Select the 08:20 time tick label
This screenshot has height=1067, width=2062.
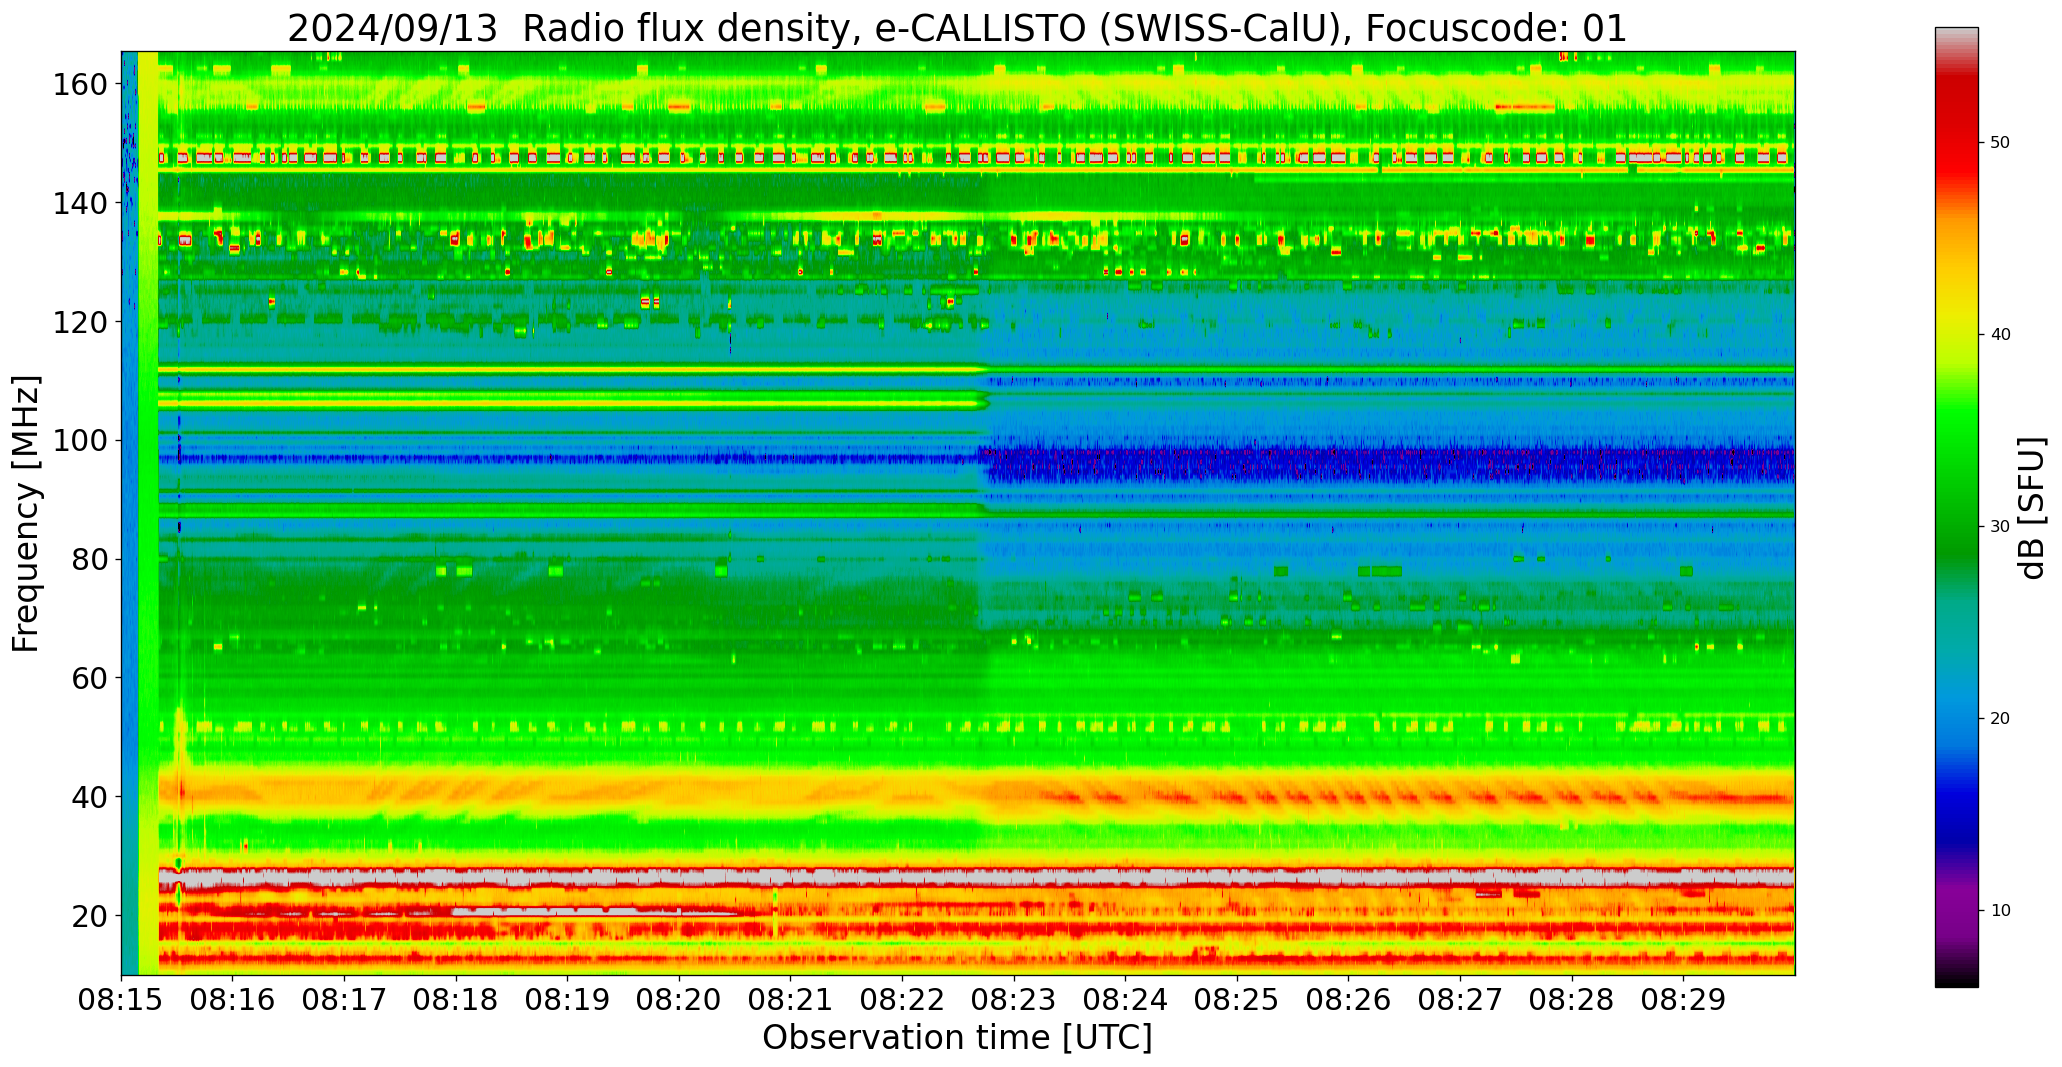click(x=679, y=1000)
